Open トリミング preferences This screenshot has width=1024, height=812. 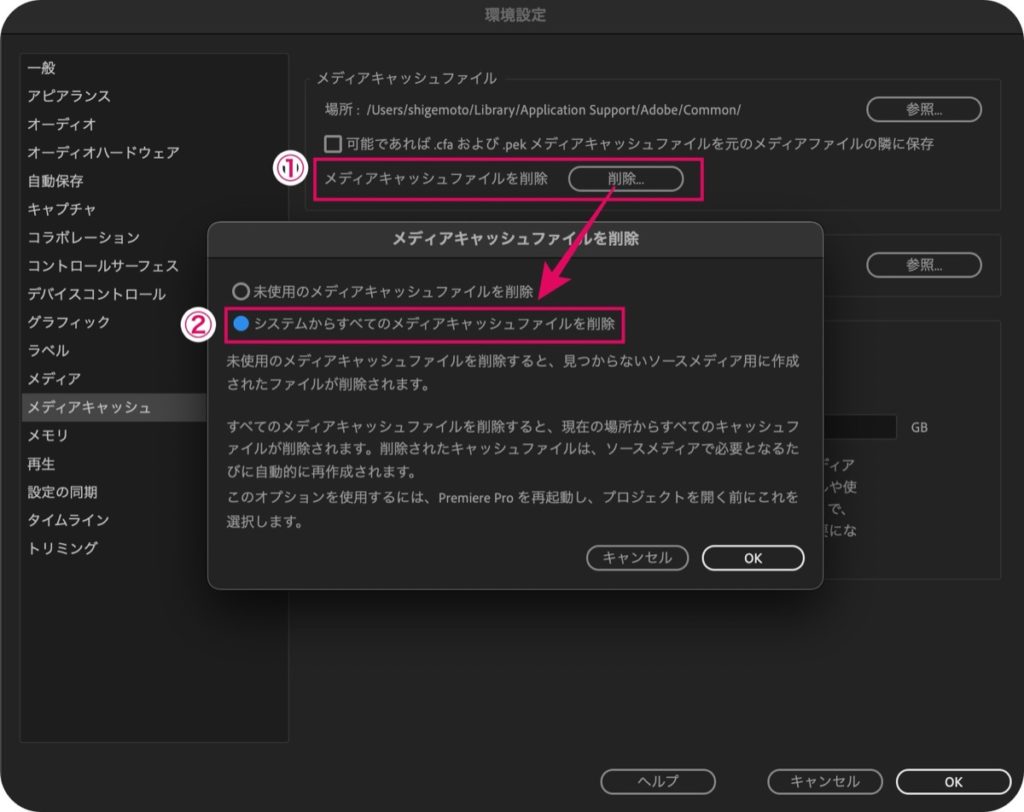pos(62,548)
